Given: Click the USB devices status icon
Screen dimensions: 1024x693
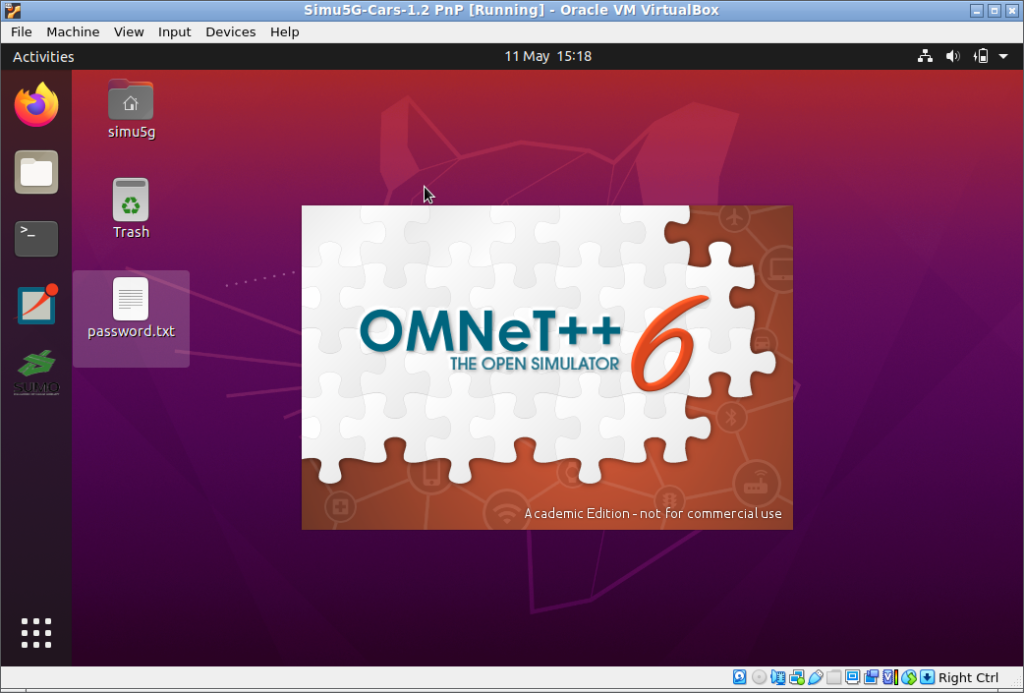Looking at the screenshot, I should point(816,677).
